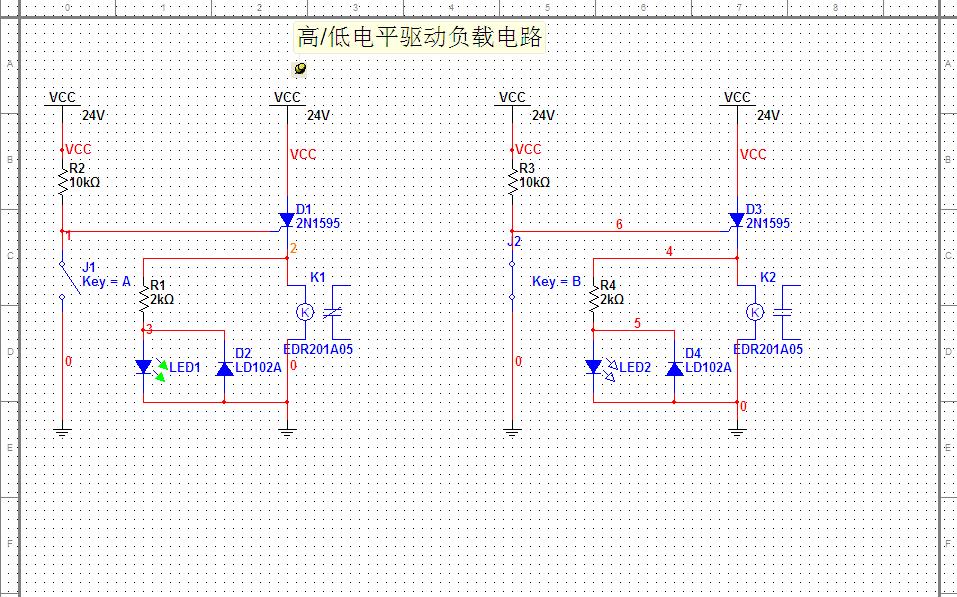Image resolution: width=957 pixels, height=597 pixels.
Task: Click the leftmost VCC power symbol above R2
Action: point(63,98)
